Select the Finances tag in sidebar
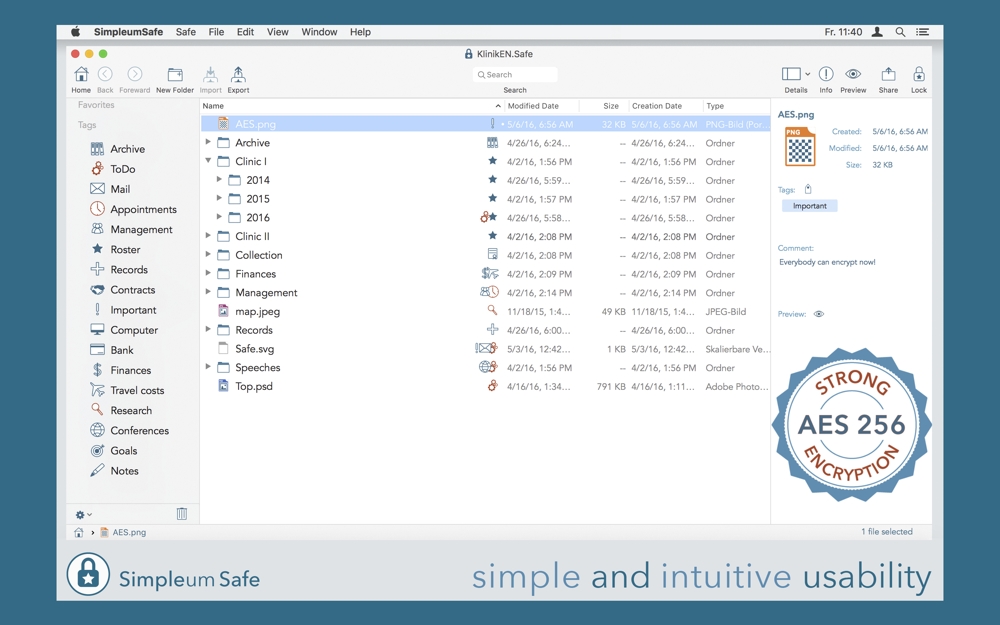The height and width of the screenshot is (625, 1000). pyautogui.click(x=121, y=371)
